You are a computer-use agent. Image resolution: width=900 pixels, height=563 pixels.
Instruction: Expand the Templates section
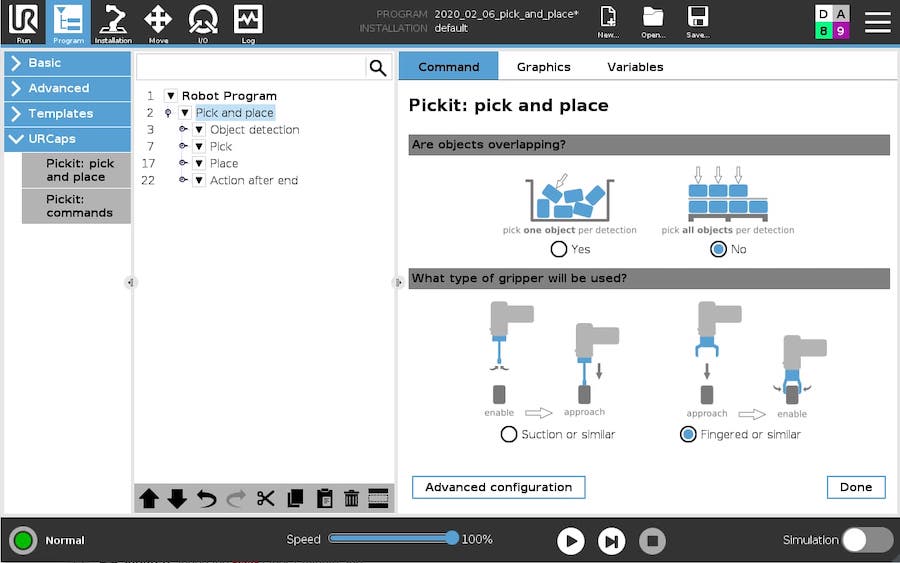(68, 114)
